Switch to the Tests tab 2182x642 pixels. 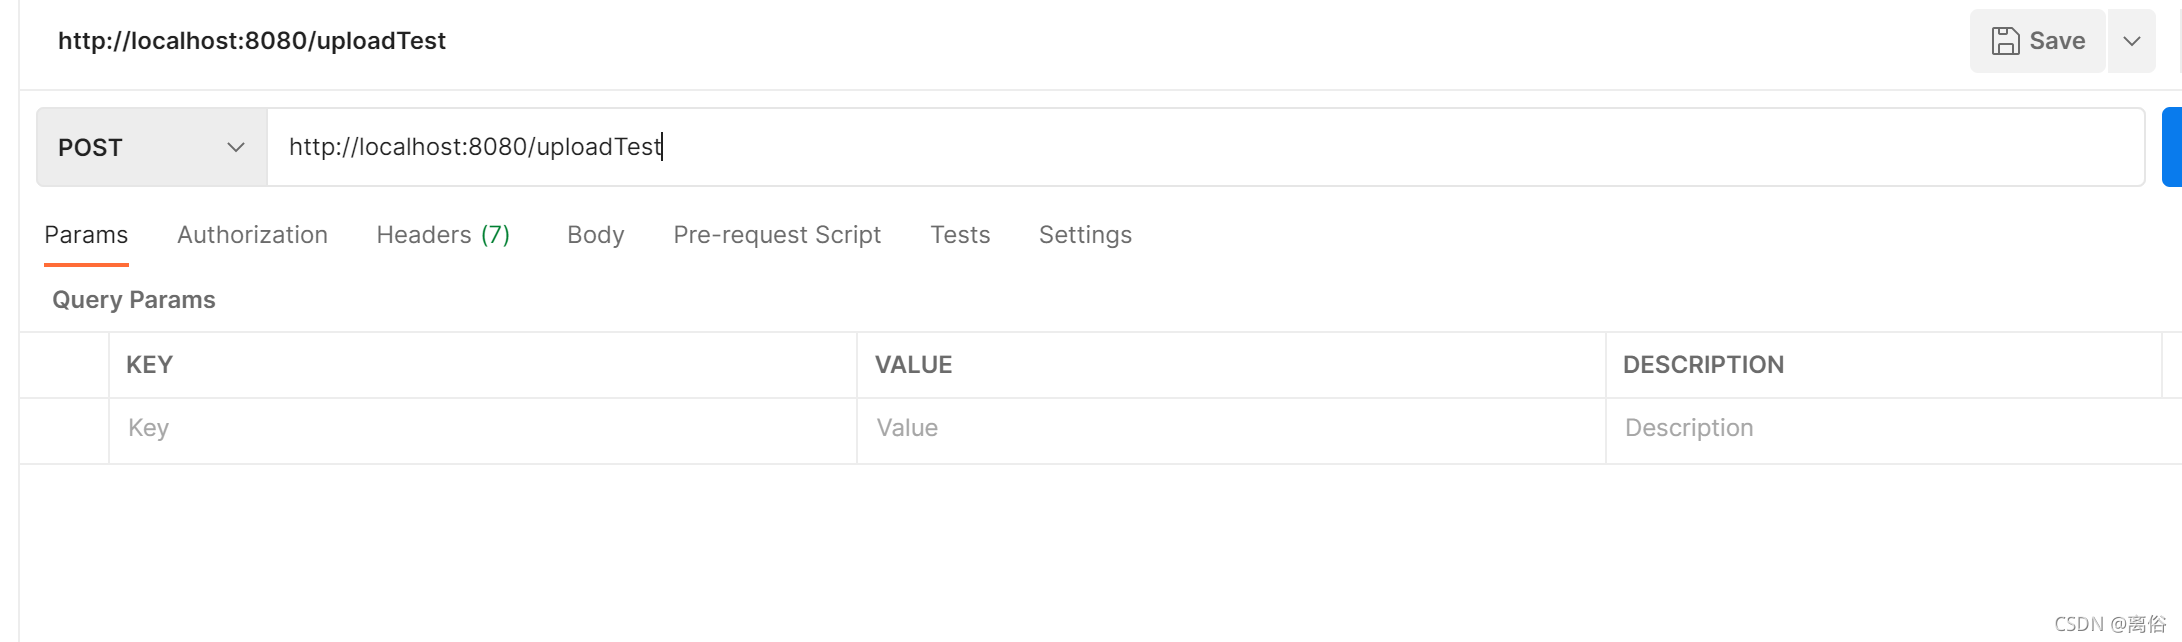(959, 235)
